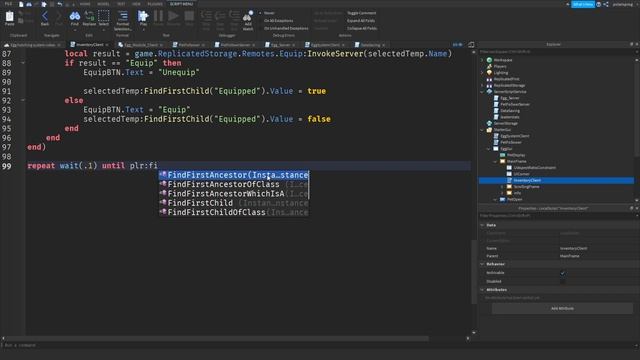Select the Workspace service in Explorer

pos(502,60)
